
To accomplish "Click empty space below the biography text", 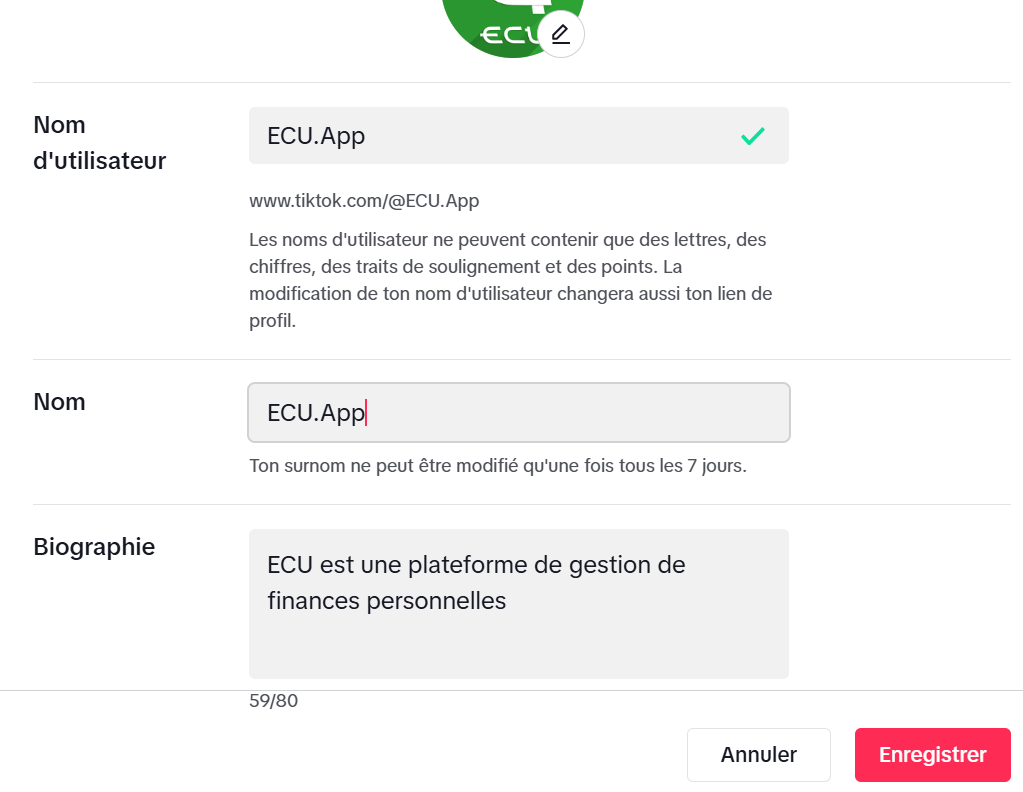I will point(519,646).
